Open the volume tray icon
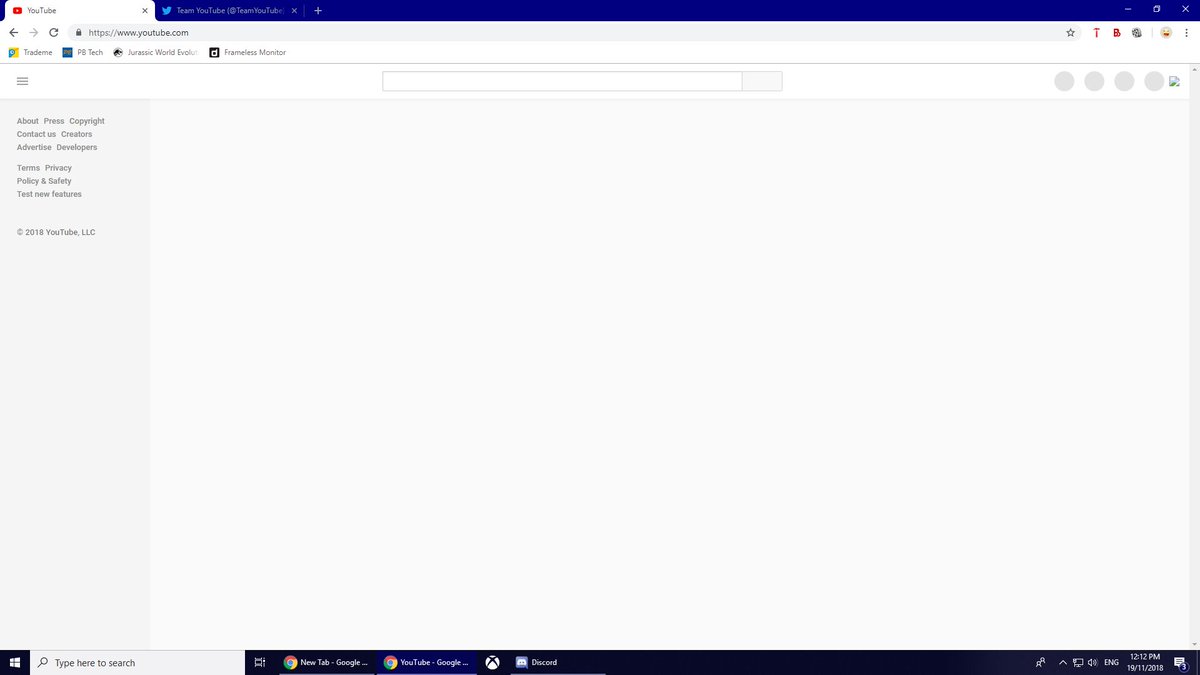The width and height of the screenshot is (1200, 675). point(1093,662)
